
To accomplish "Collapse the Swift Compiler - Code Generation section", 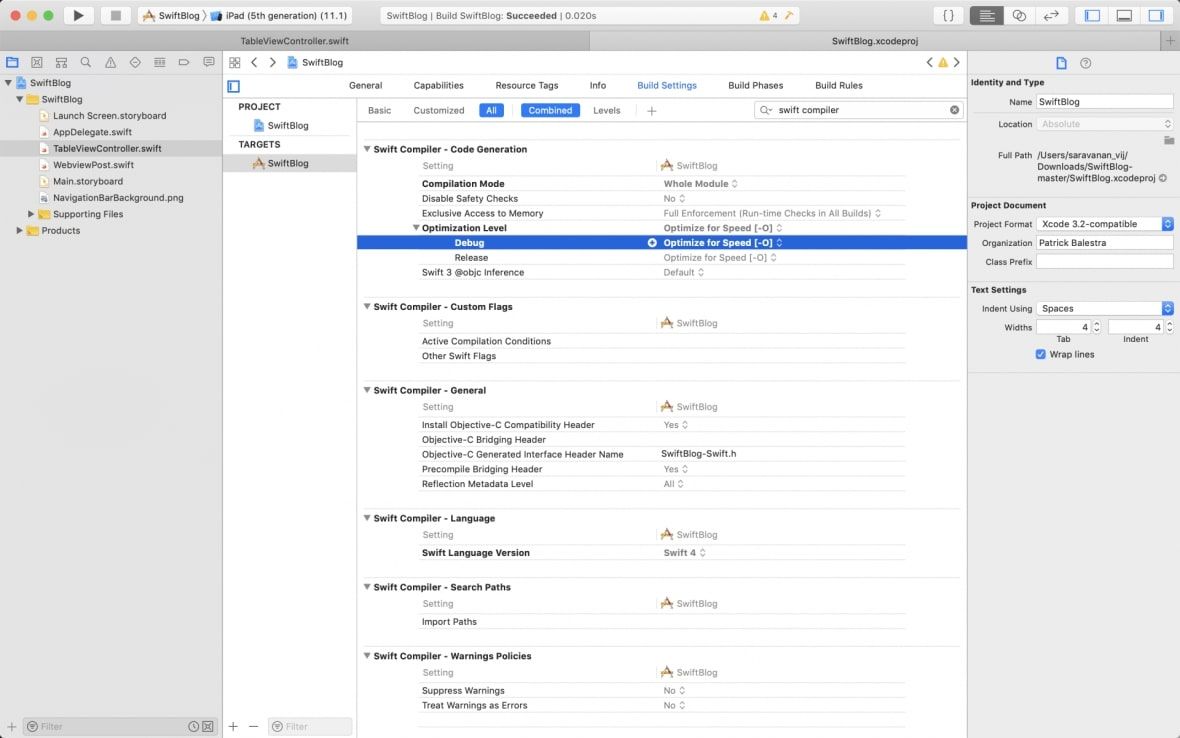I will tap(367, 149).
